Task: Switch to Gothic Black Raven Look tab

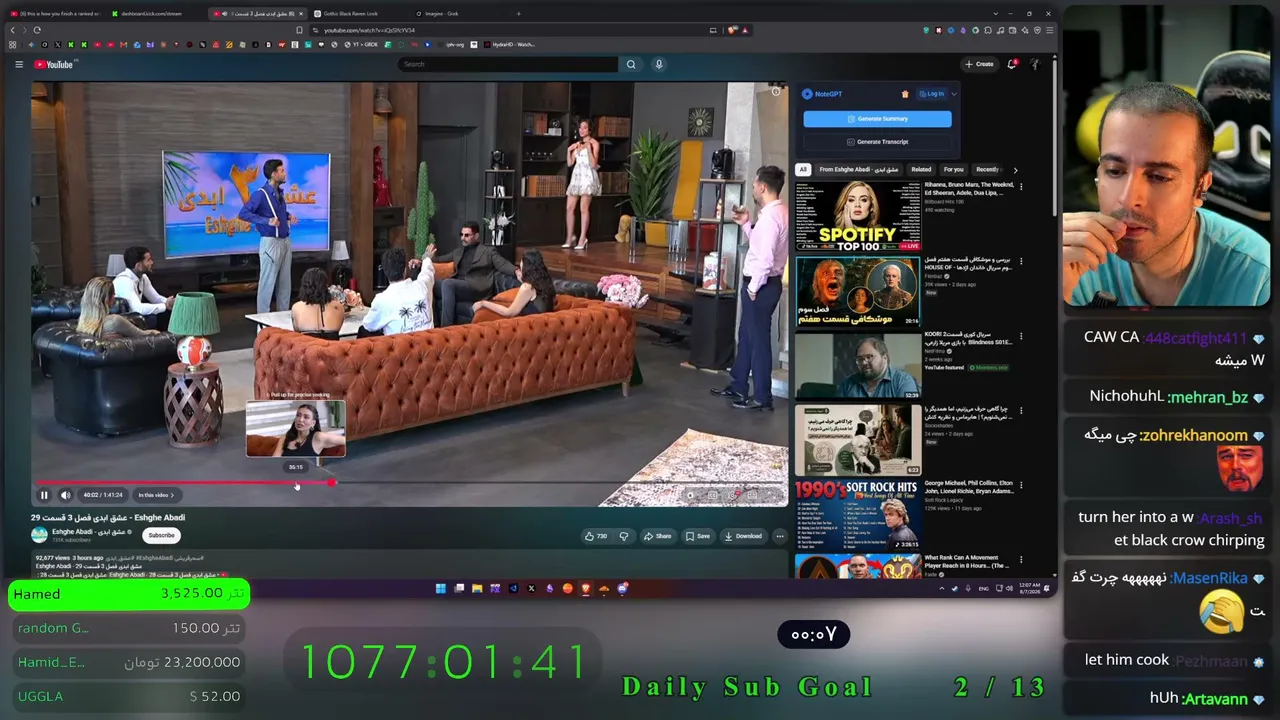Action: (x=350, y=14)
